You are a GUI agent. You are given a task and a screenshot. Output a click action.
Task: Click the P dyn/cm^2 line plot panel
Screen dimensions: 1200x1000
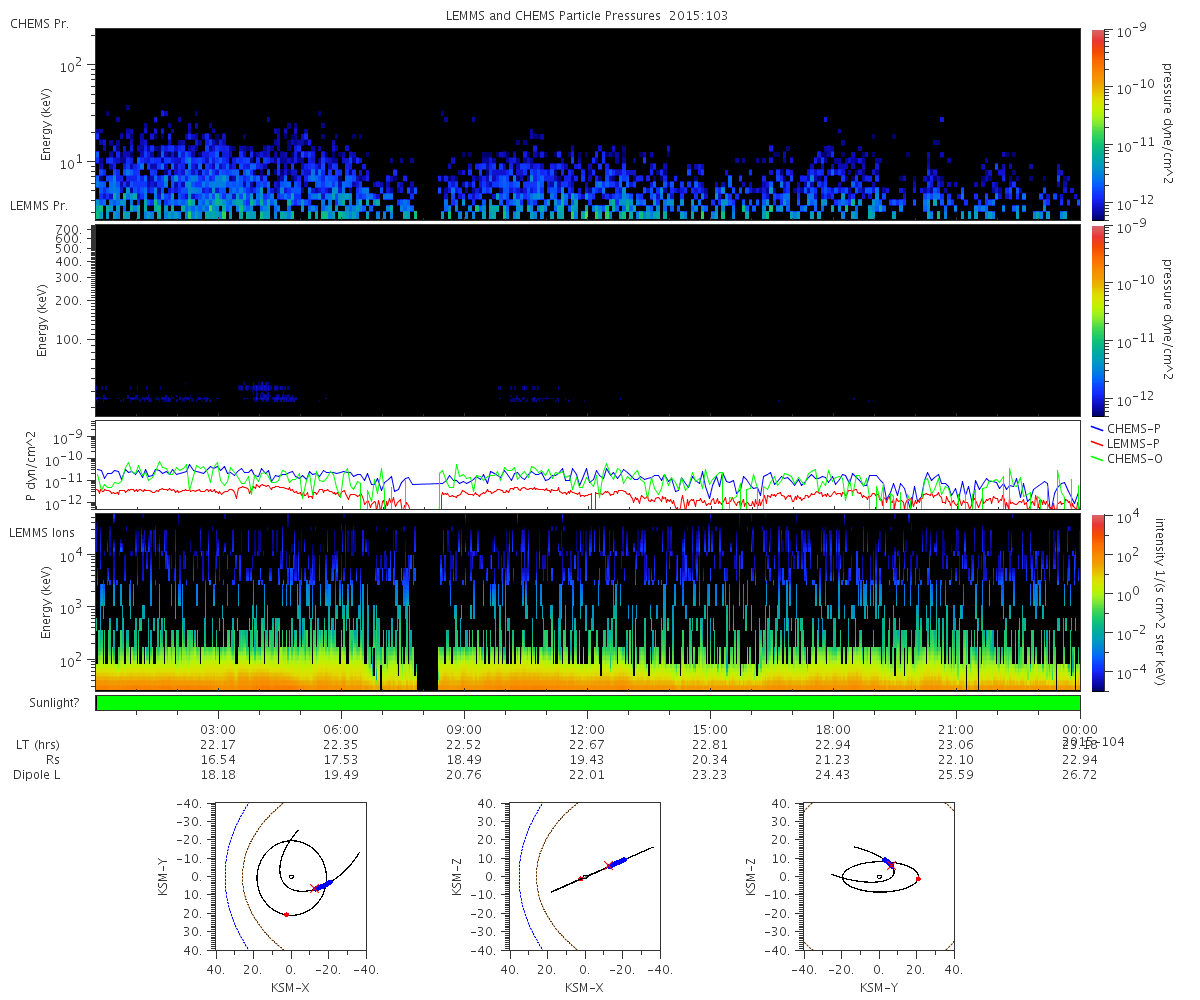click(x=588, y=465)
